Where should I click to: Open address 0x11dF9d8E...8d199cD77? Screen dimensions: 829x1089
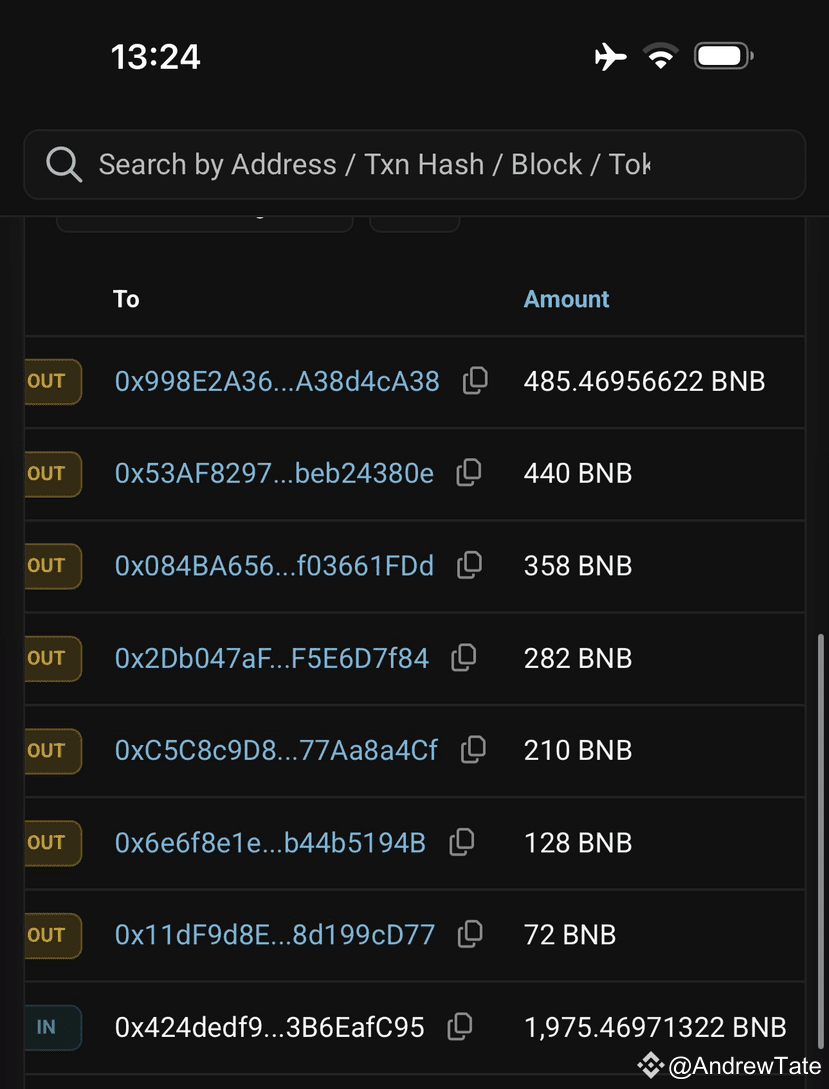275,936
